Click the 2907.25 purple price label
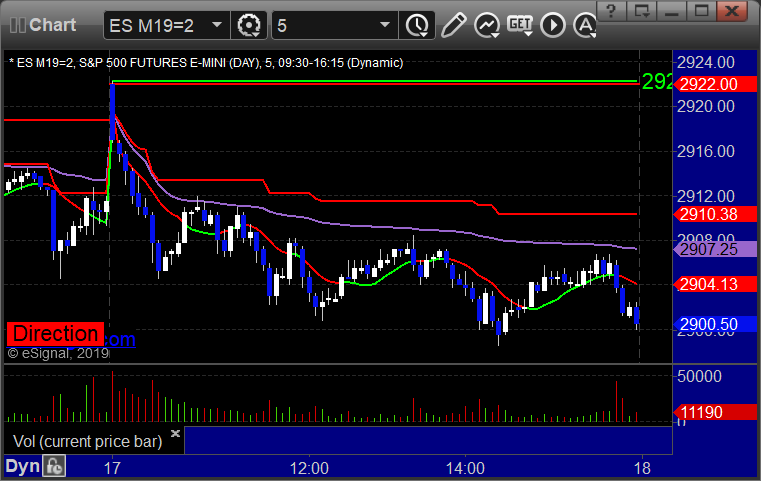Screen dimensions: 761x481 pyautogui.click(x=715, y=249)
